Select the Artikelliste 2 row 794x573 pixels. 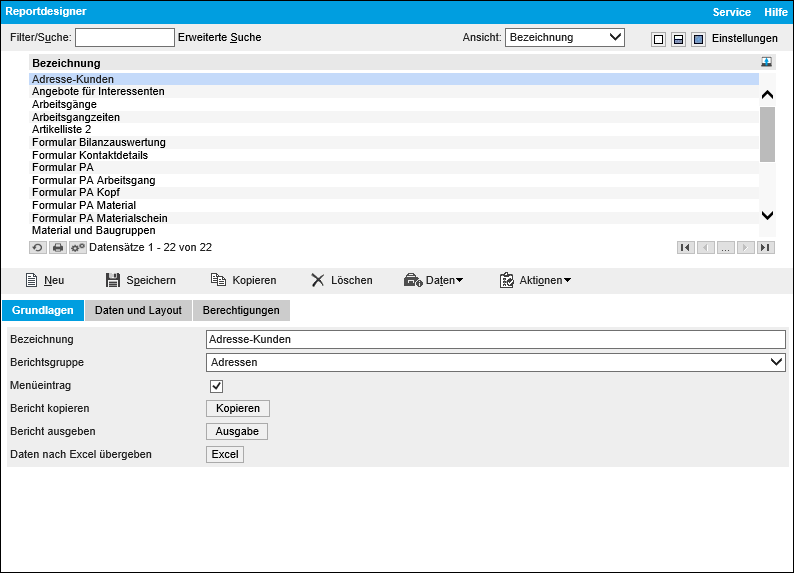(394, 130)
